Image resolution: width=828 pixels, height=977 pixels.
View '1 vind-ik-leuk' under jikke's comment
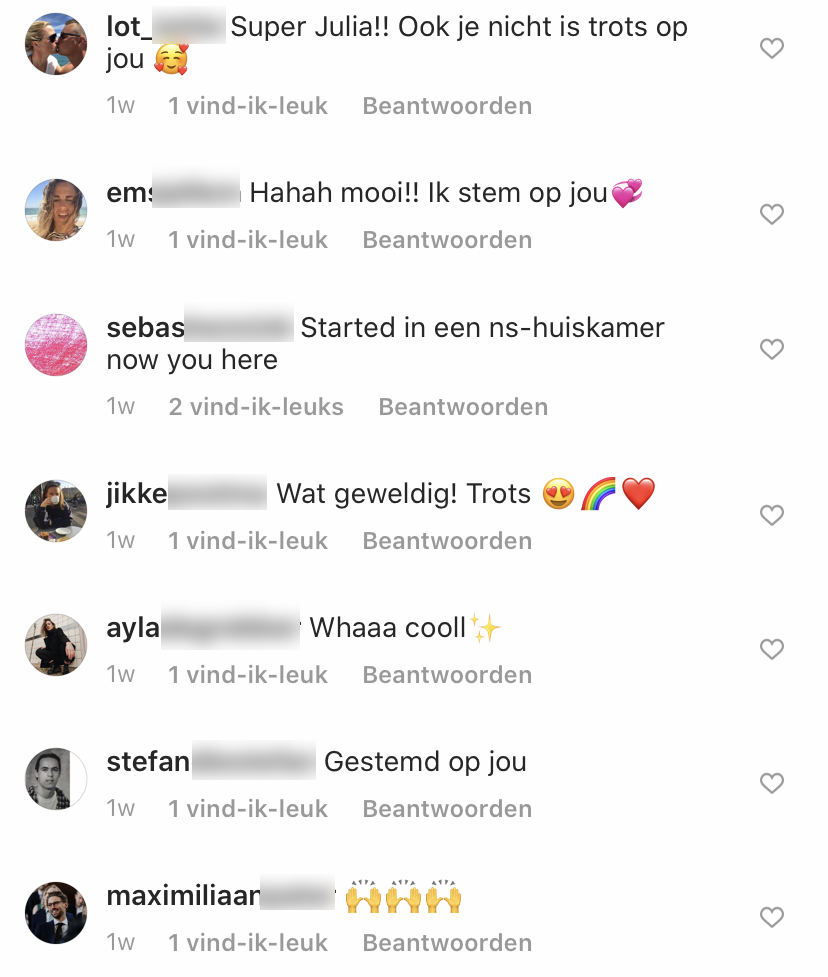point(248,541)
